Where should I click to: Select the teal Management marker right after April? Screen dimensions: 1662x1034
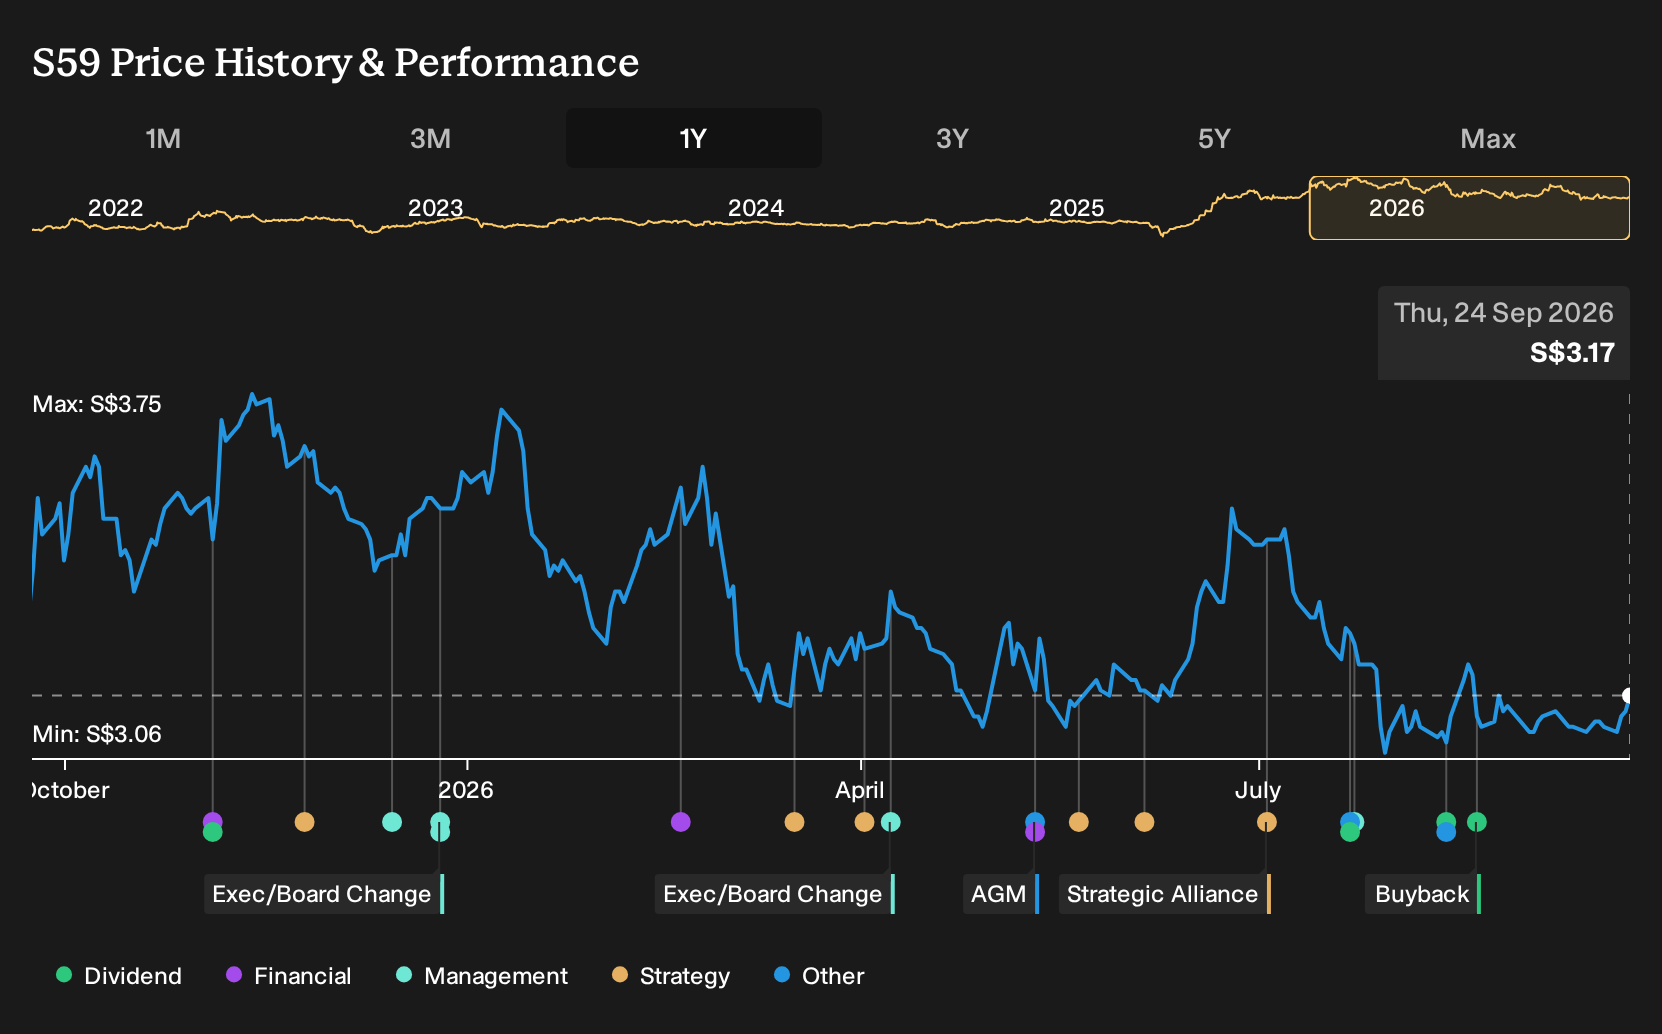click(891, 822)
